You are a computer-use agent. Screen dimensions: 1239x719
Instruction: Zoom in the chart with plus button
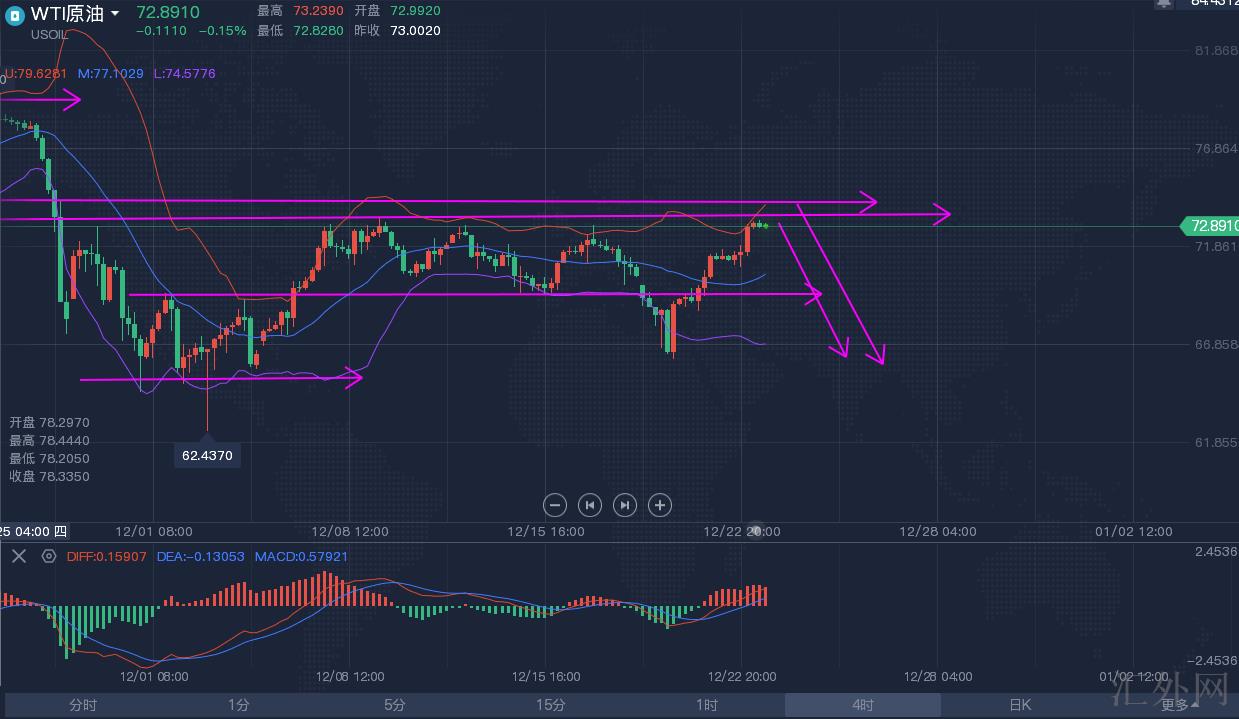[x=659, y=505]
